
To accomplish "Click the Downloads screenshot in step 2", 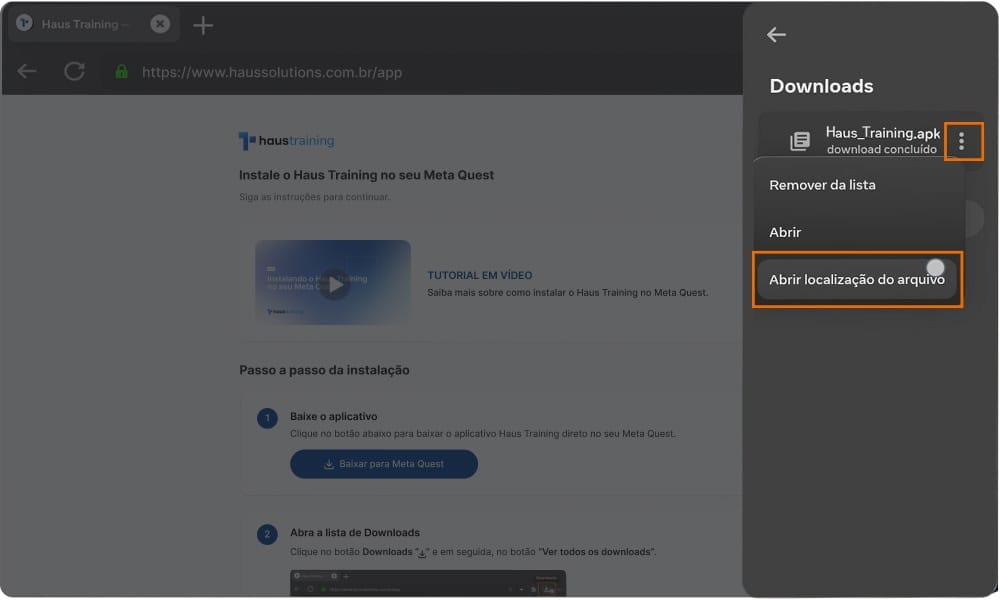I will pyautogui.click(x=428, y=583).
